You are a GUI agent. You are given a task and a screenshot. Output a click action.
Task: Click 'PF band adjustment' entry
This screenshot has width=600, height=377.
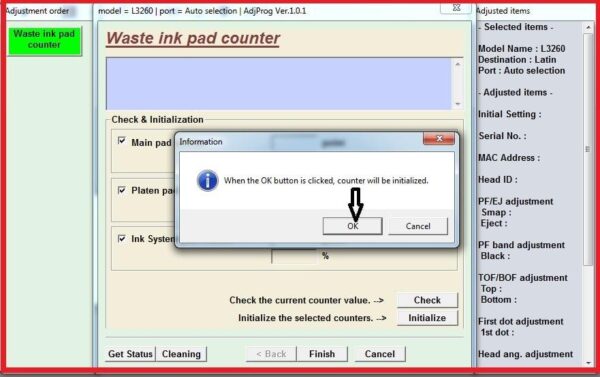pos(521,245)
